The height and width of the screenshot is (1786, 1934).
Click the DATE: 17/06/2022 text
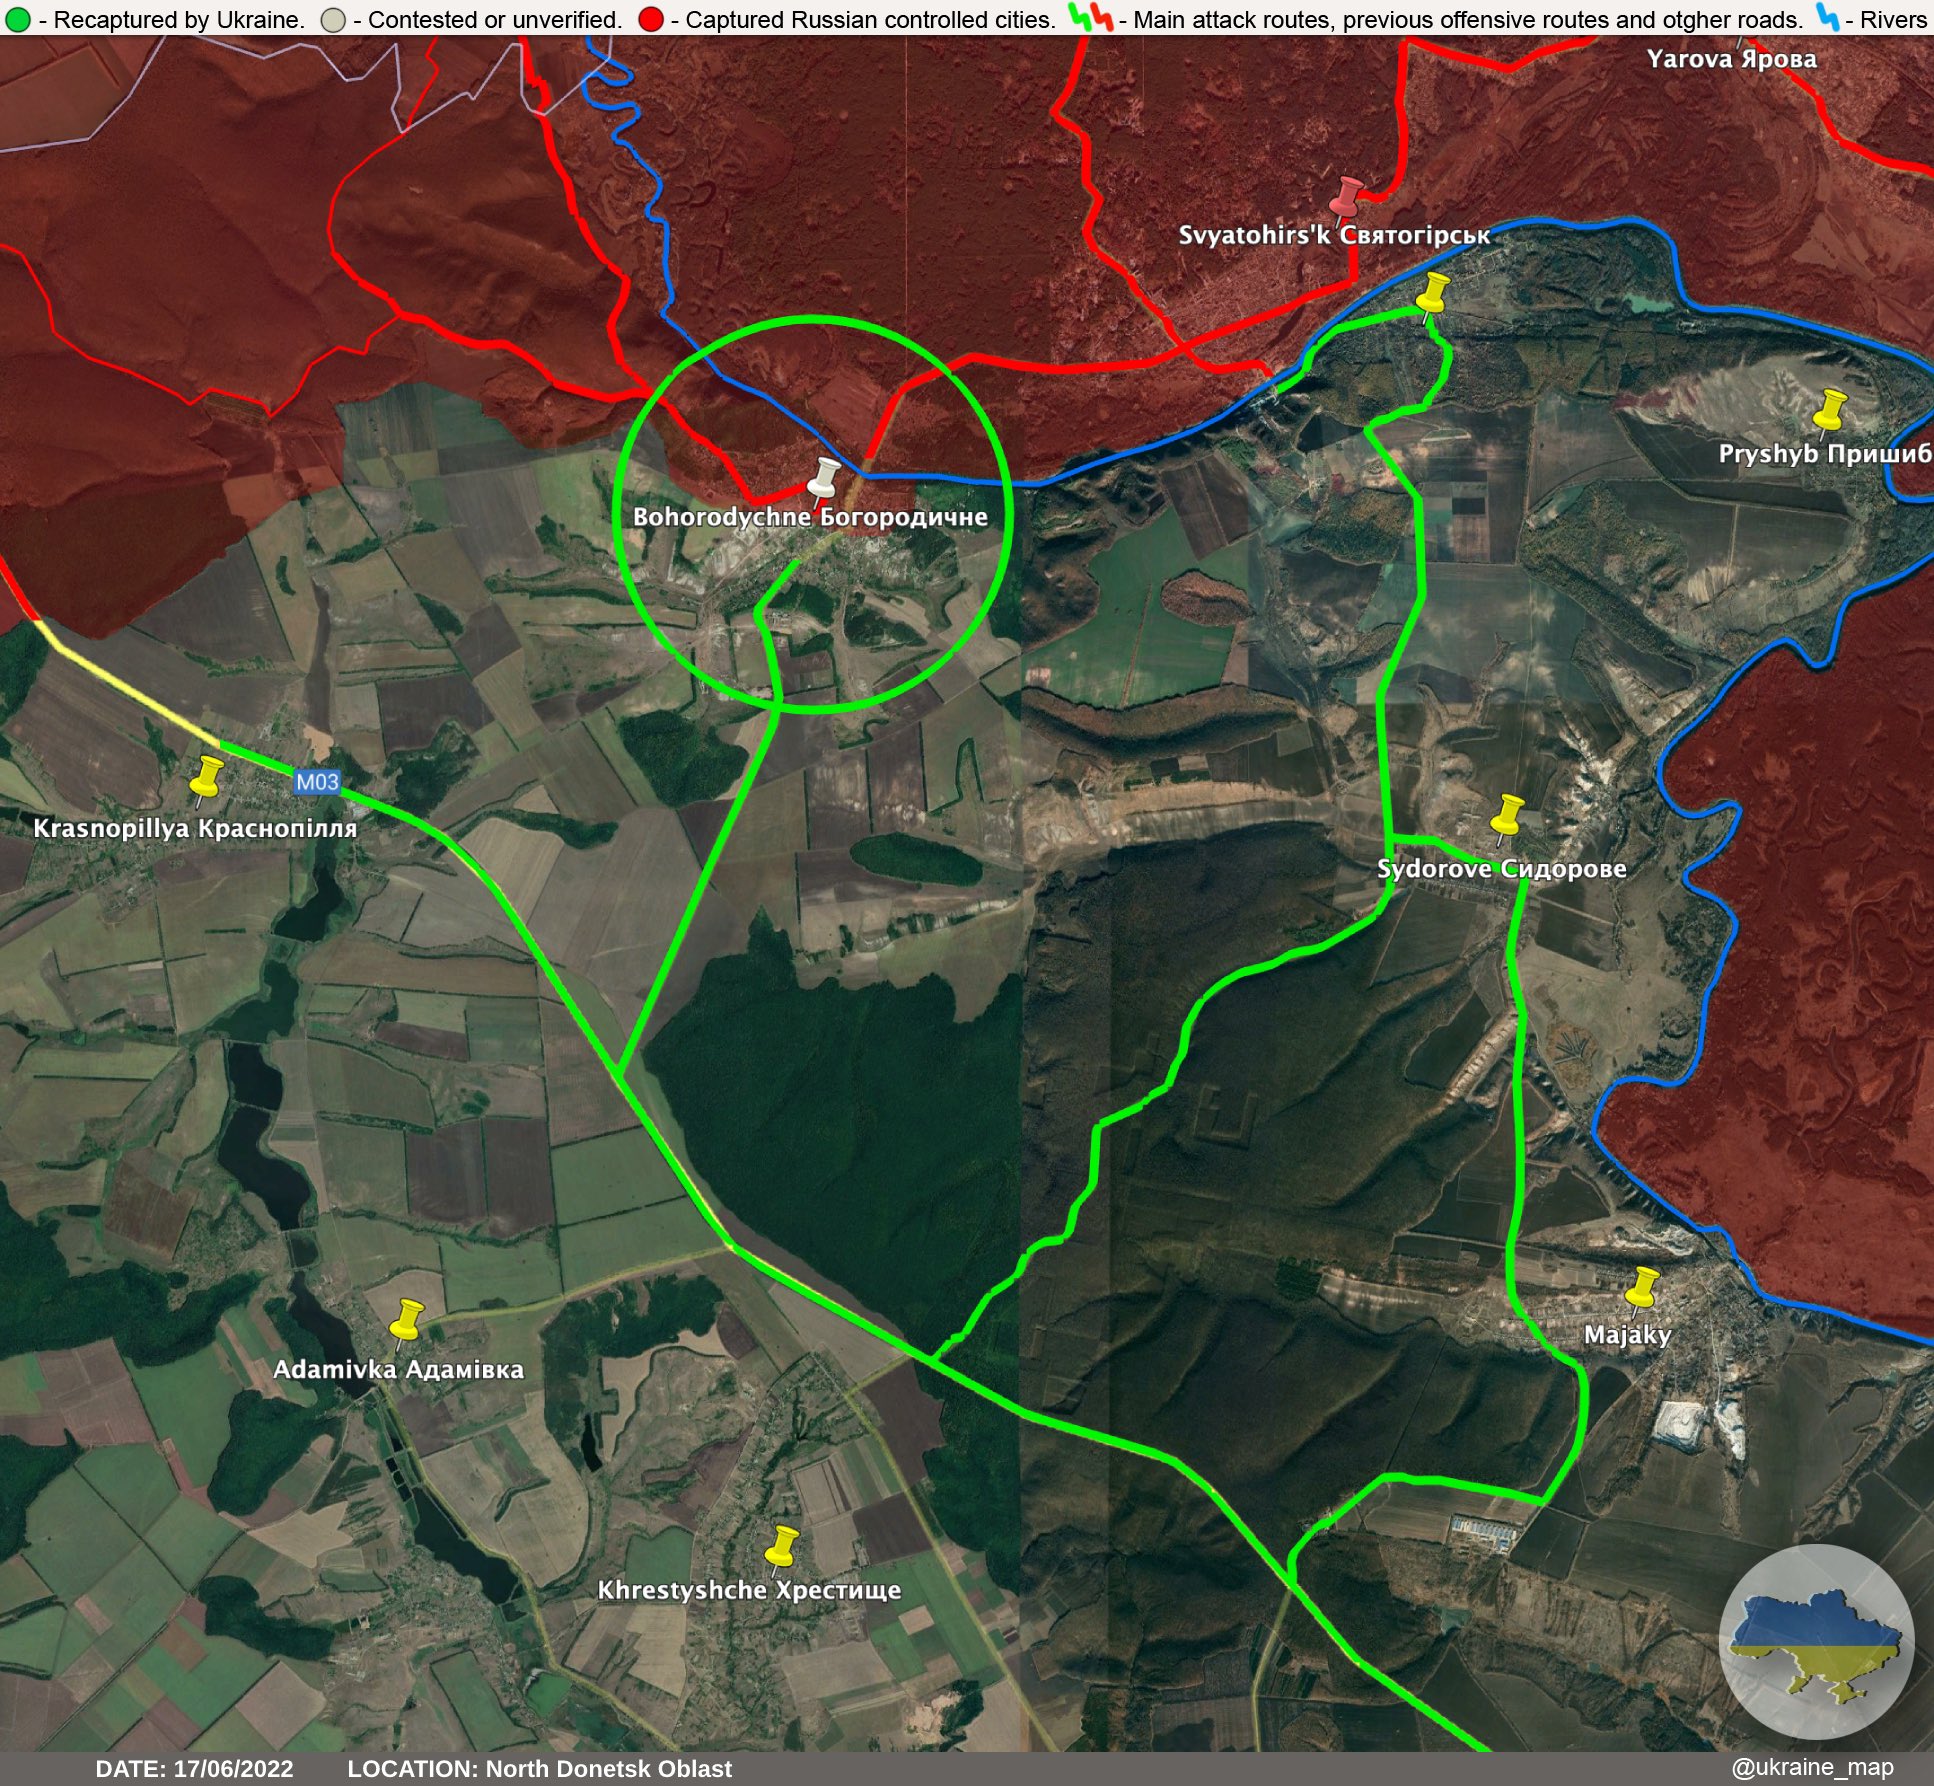coord(194,1768)
